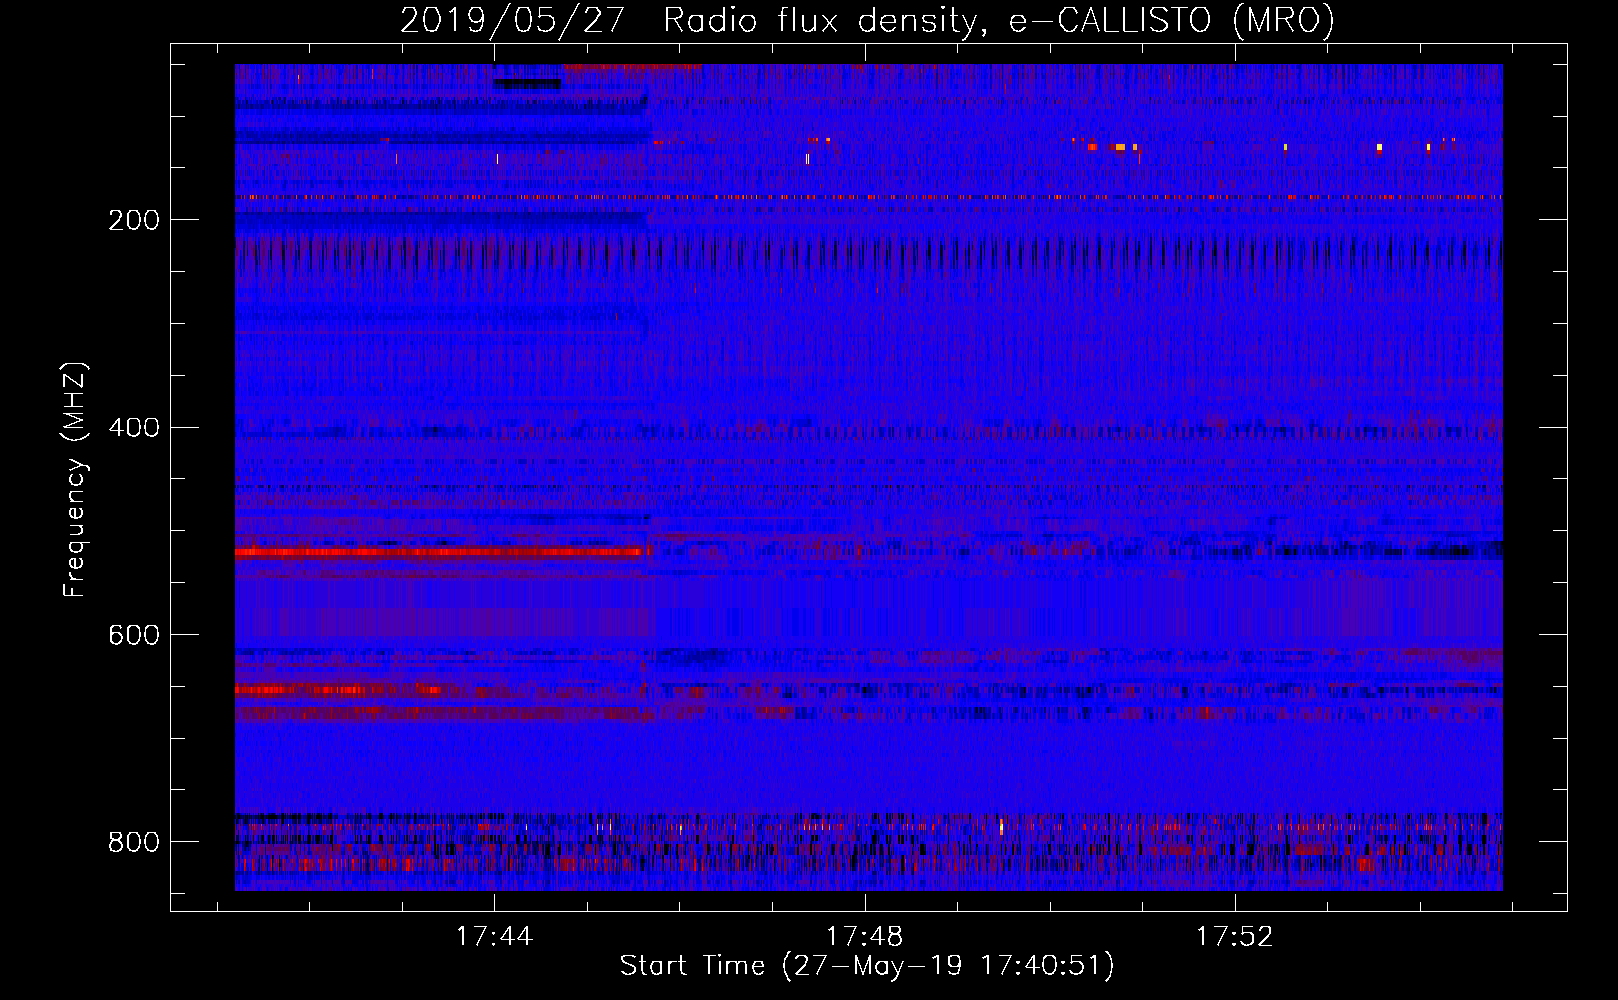Click the '200' frequency tick label
Viewport: 1618px width, 1000px height.
pyautogui.click(x=134, y=220)
